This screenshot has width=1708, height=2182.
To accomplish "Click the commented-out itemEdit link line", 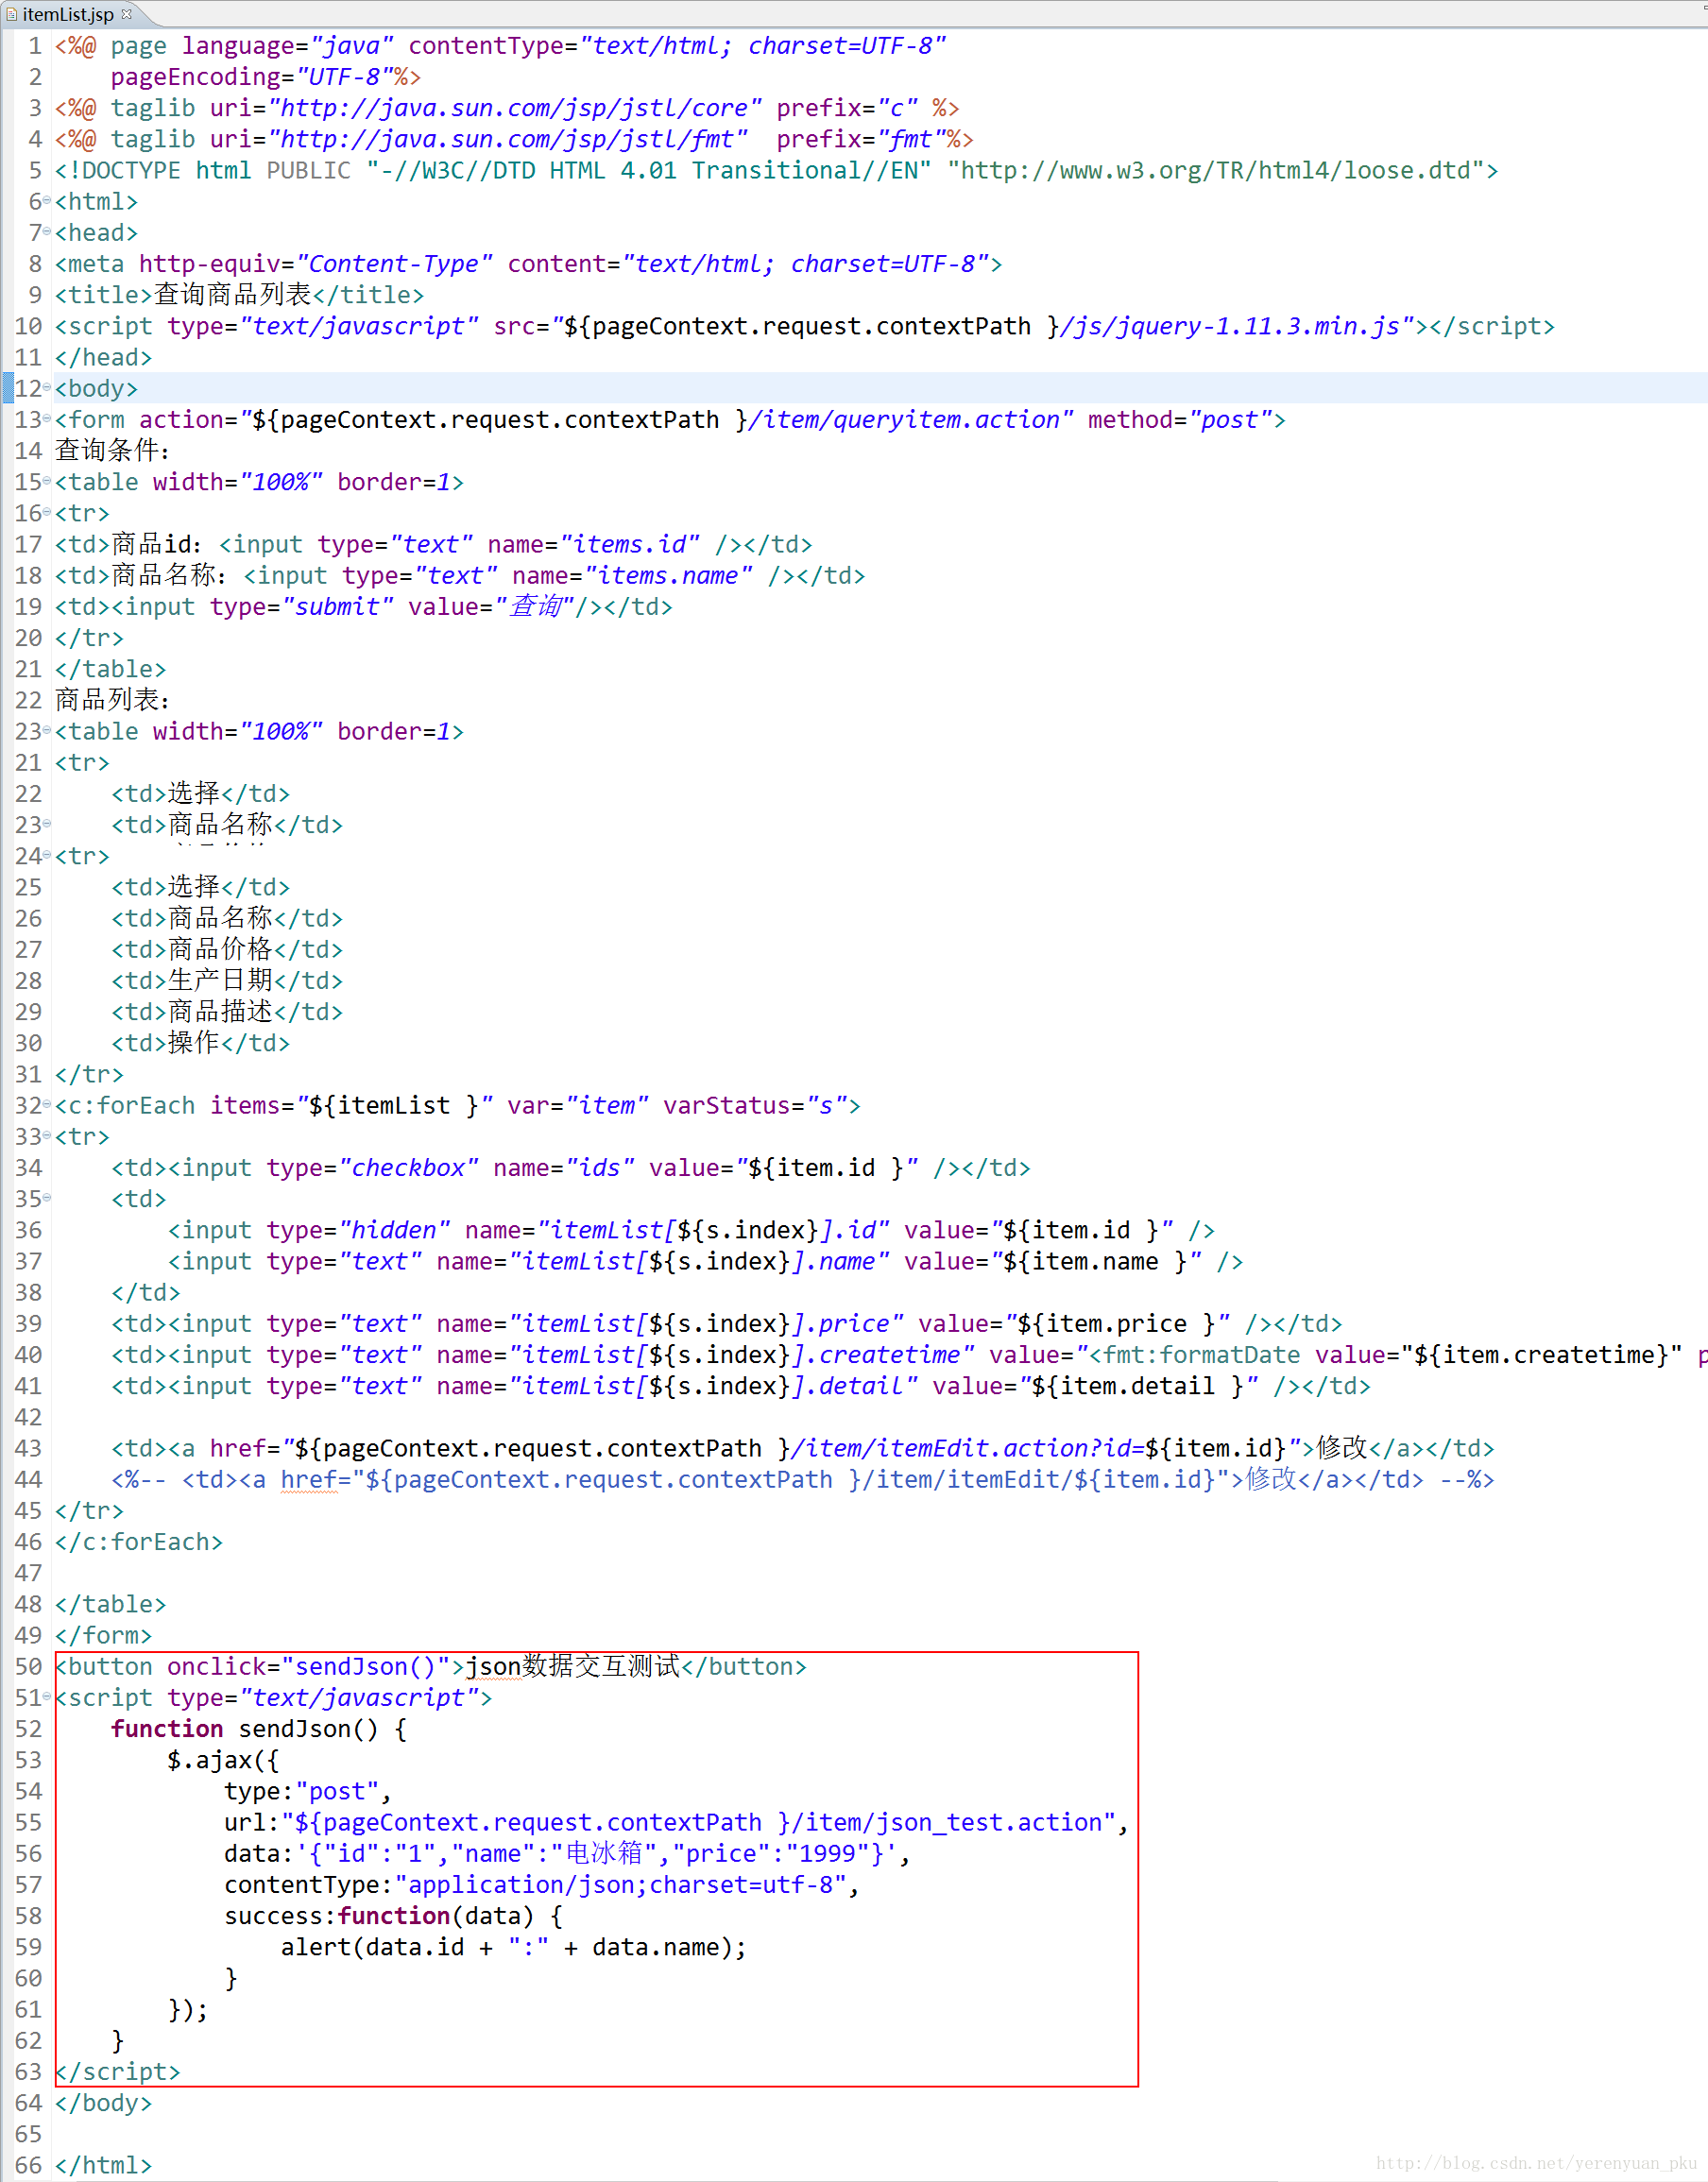I will [802, 1480].
